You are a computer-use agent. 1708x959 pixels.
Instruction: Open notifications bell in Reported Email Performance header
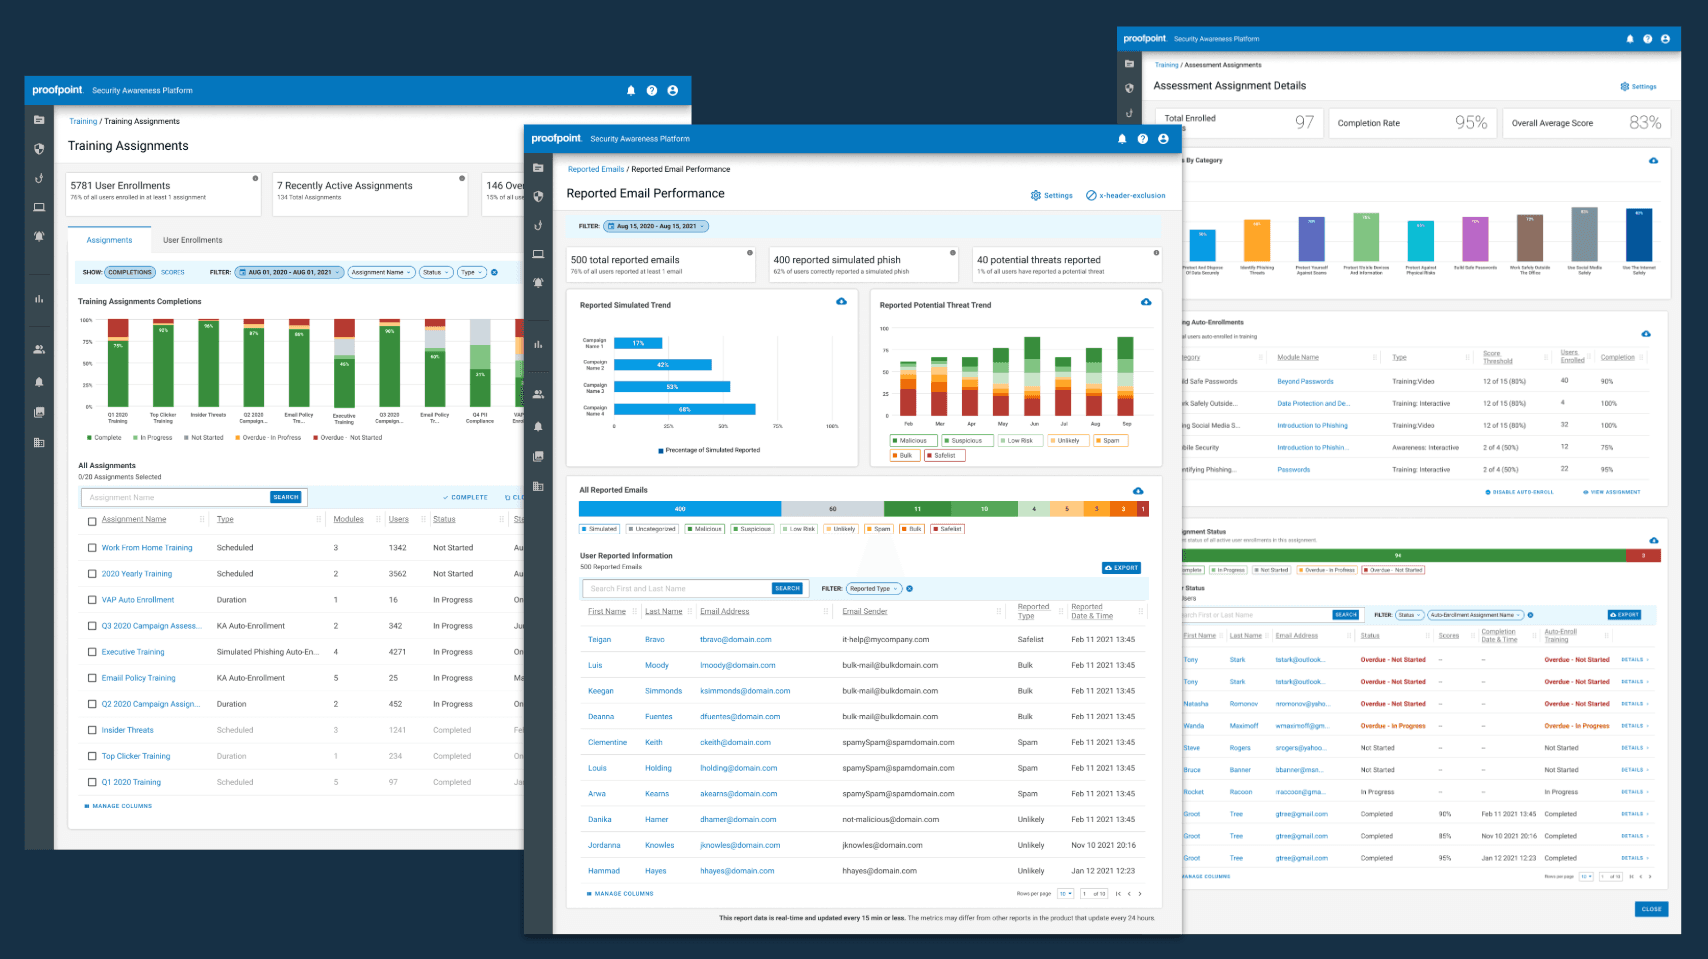click(x=1122, y=139)
